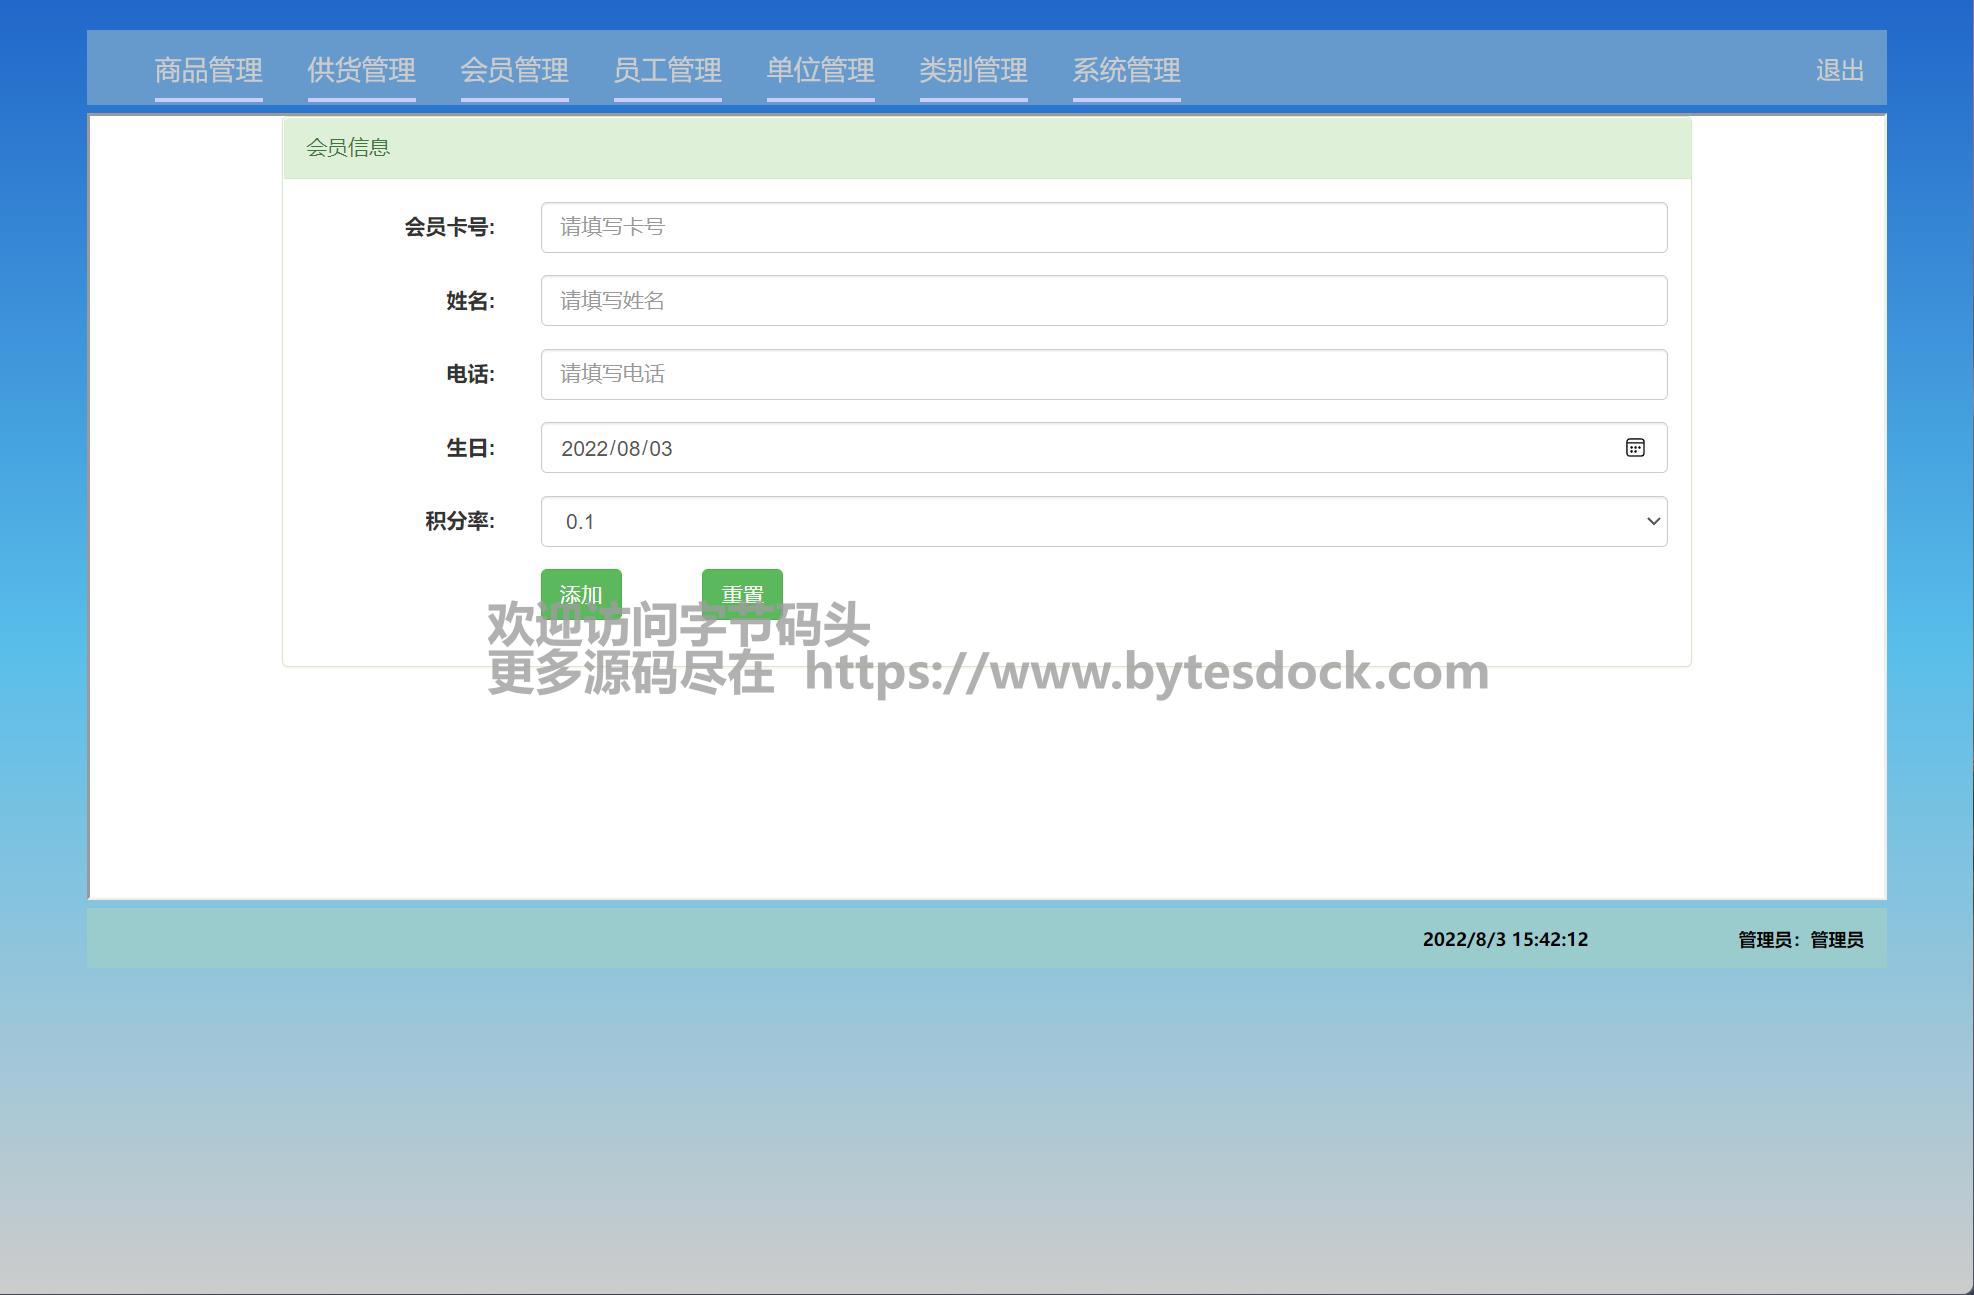The image size is (1974, 1295).
Task: Open 类别管理 menu
Action: pos(973,70)
